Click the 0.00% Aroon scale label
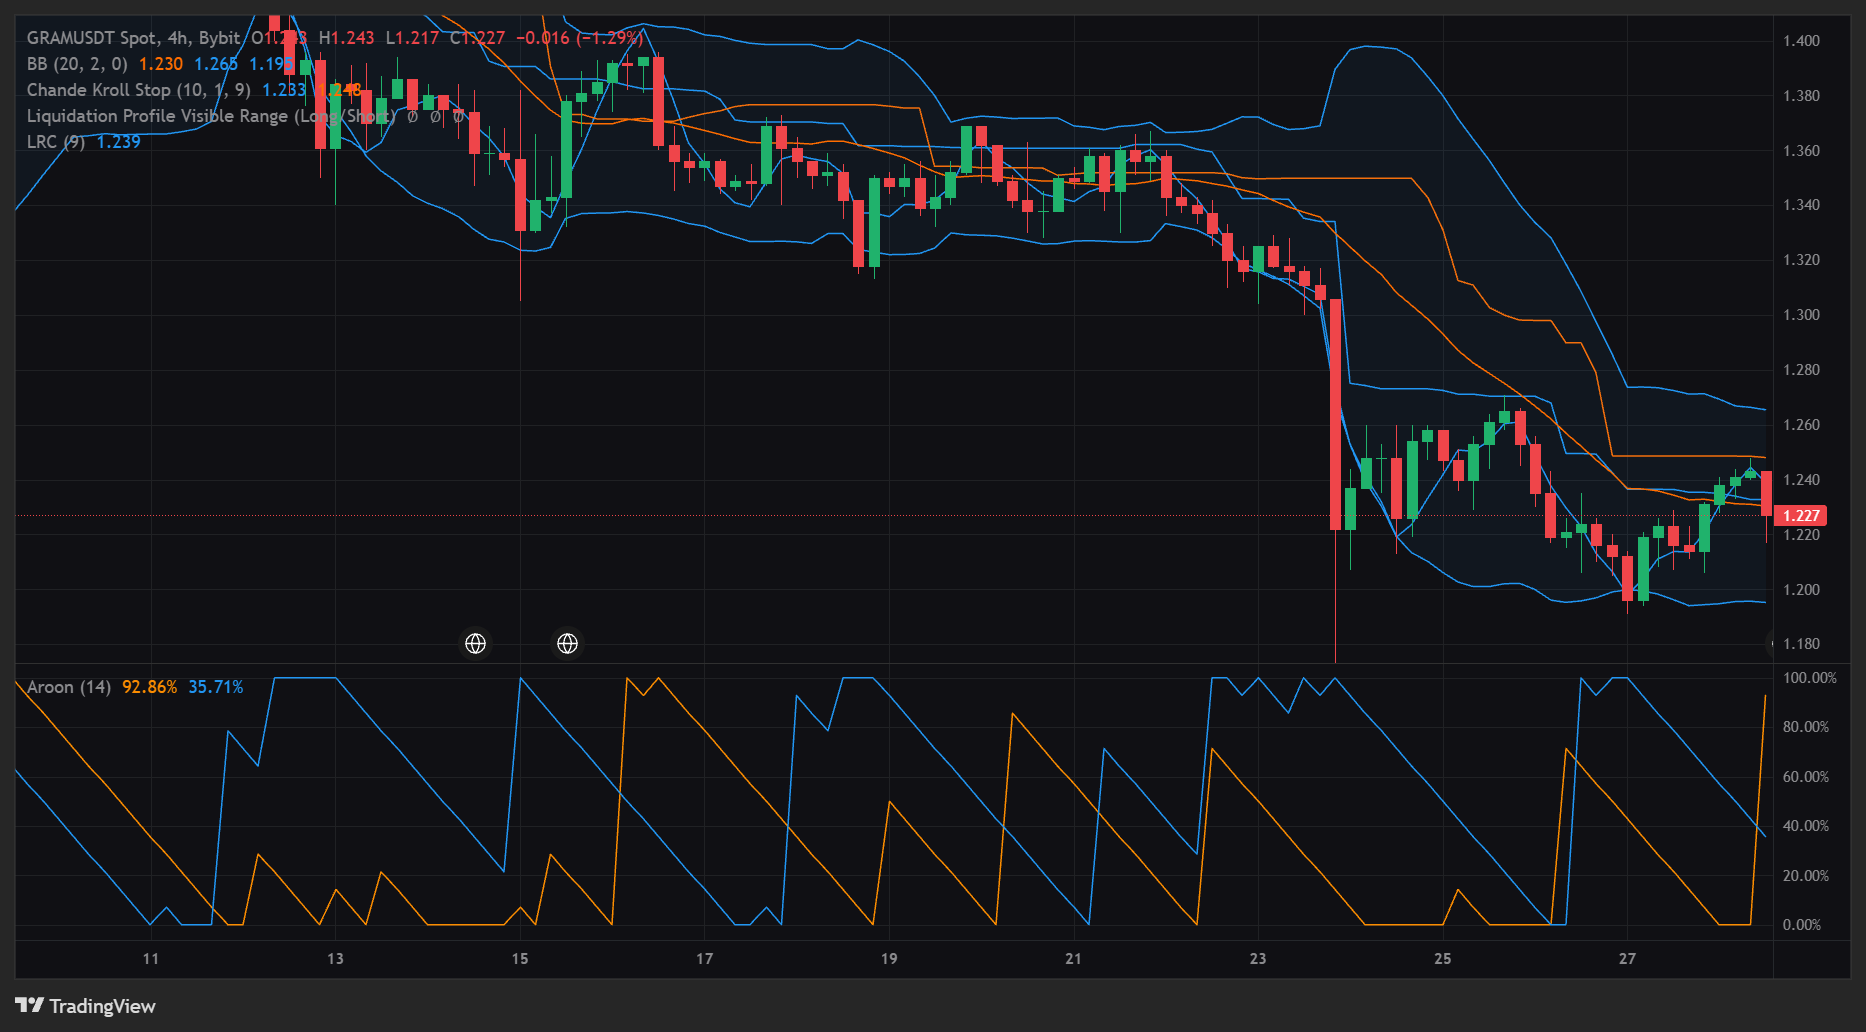Viewport: 1866px width, 1032px height. pos(1802,925)
